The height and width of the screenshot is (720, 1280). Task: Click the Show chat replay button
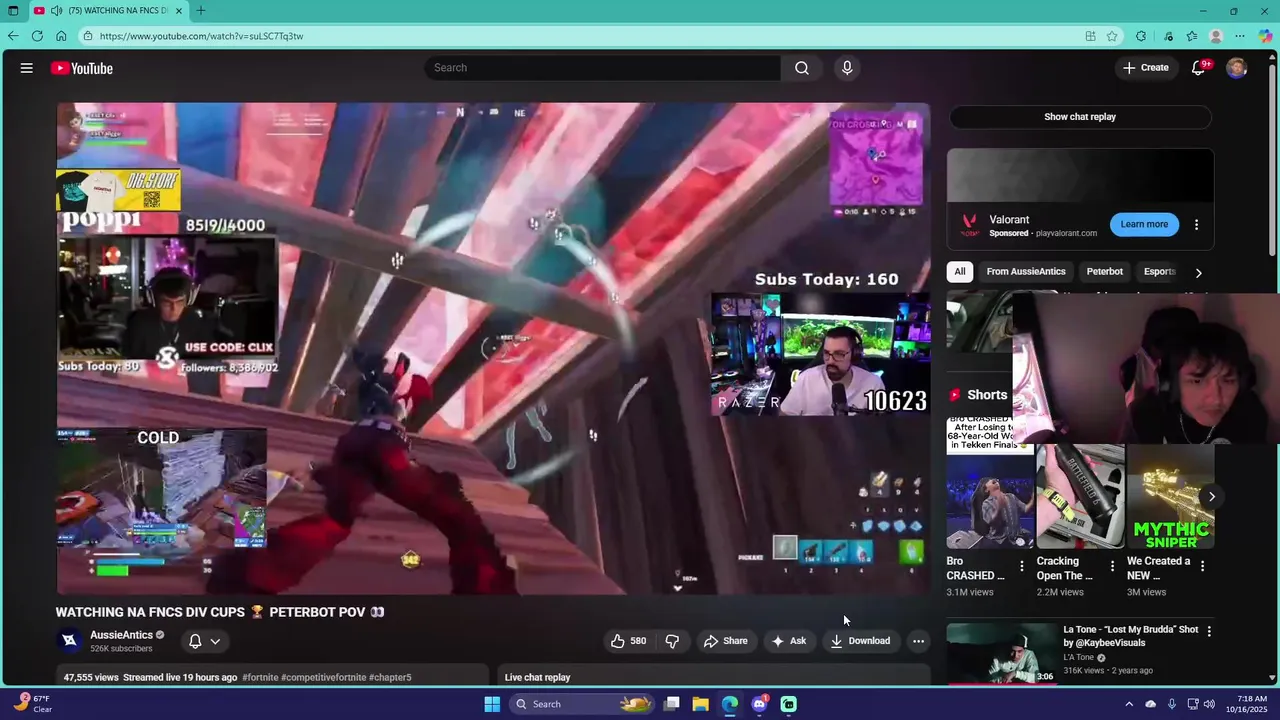pos(1080,117)
